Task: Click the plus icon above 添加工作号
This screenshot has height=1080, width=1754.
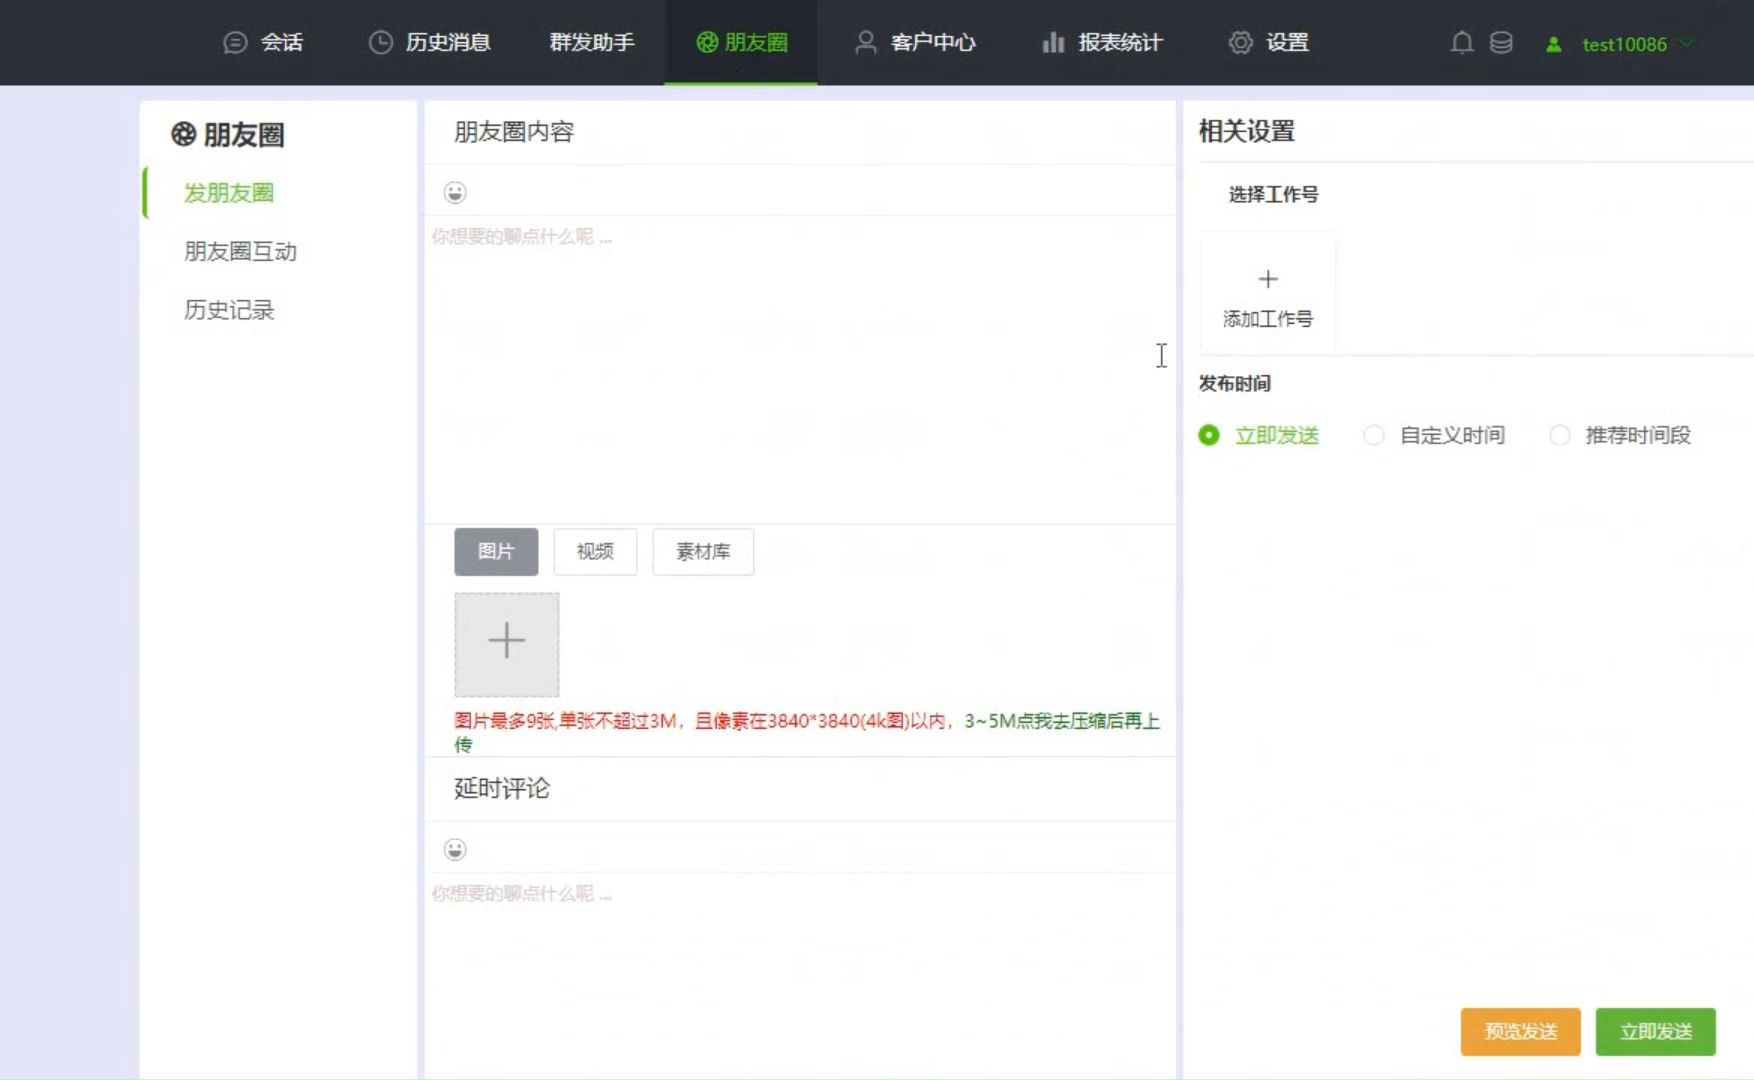Action: (x=1268, y=278)
